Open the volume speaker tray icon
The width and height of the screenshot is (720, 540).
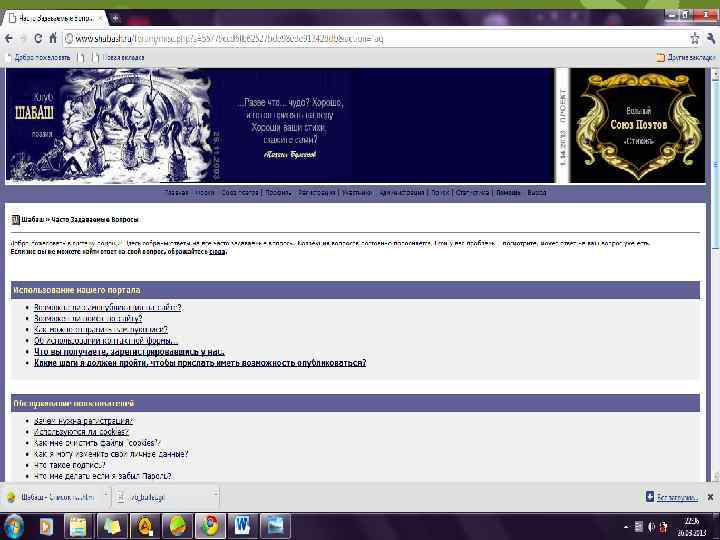click(651, 527)
